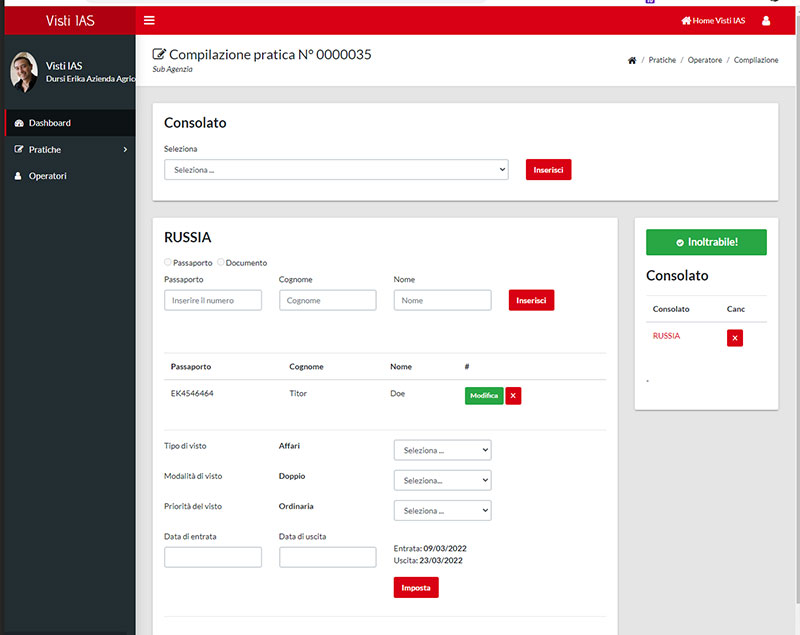
Task: Click the Entrata date 09/03/2022
Action: 445,549
